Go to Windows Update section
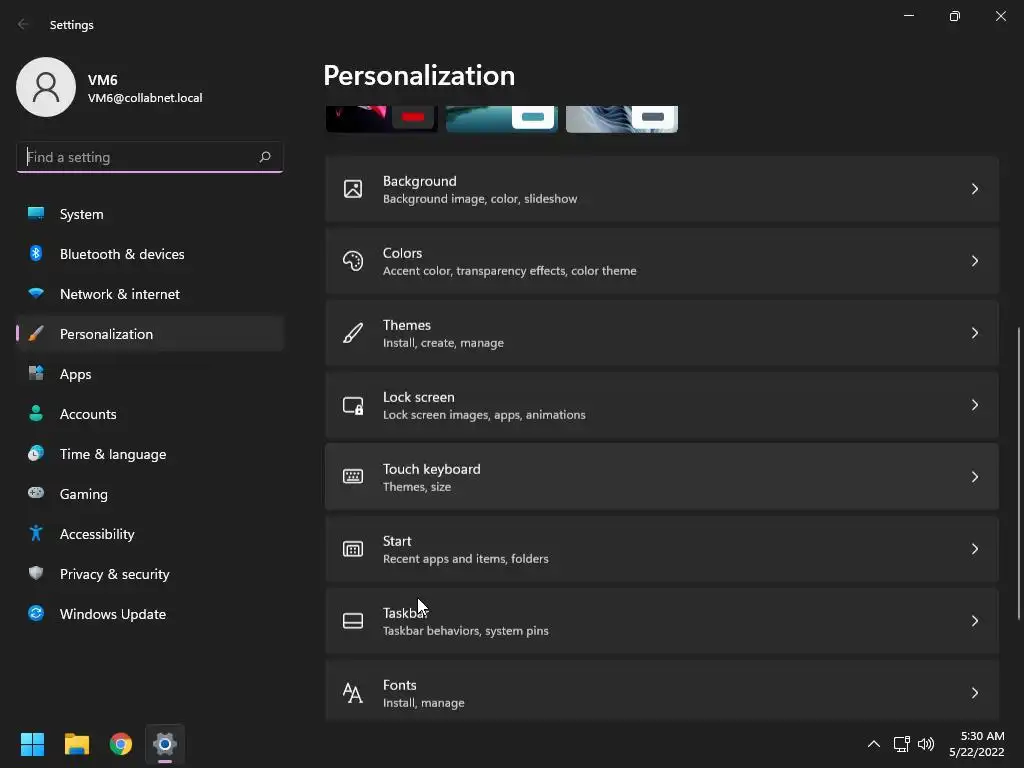 coord(112,614)
